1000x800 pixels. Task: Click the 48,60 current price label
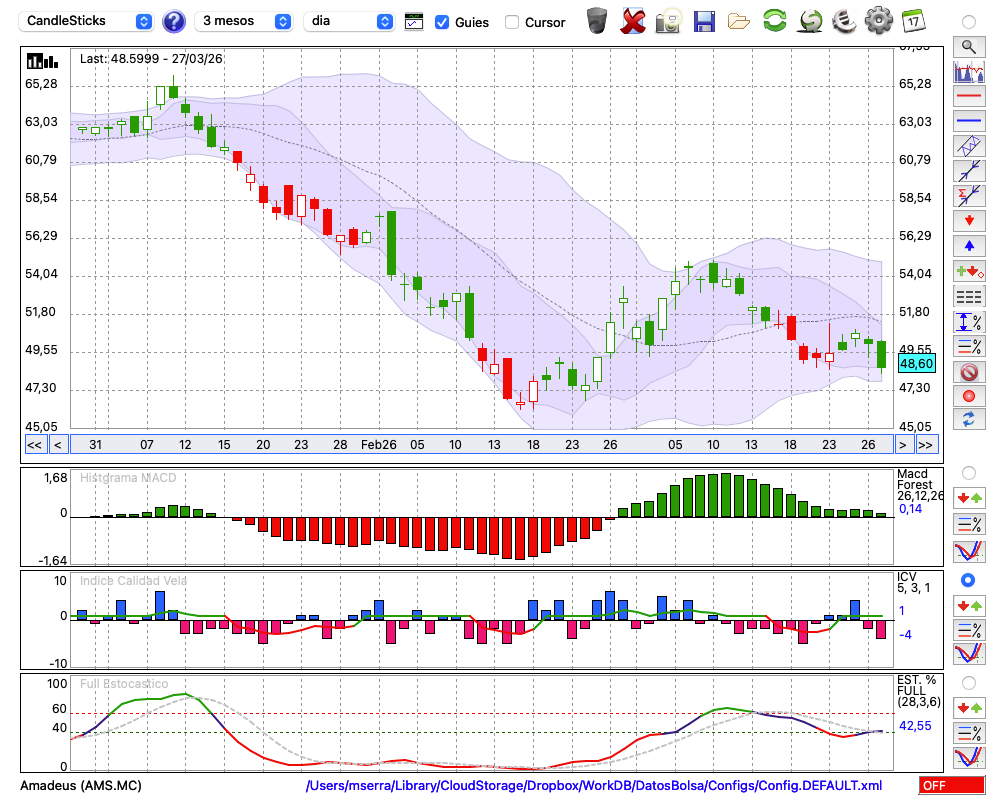click(916, 364)
